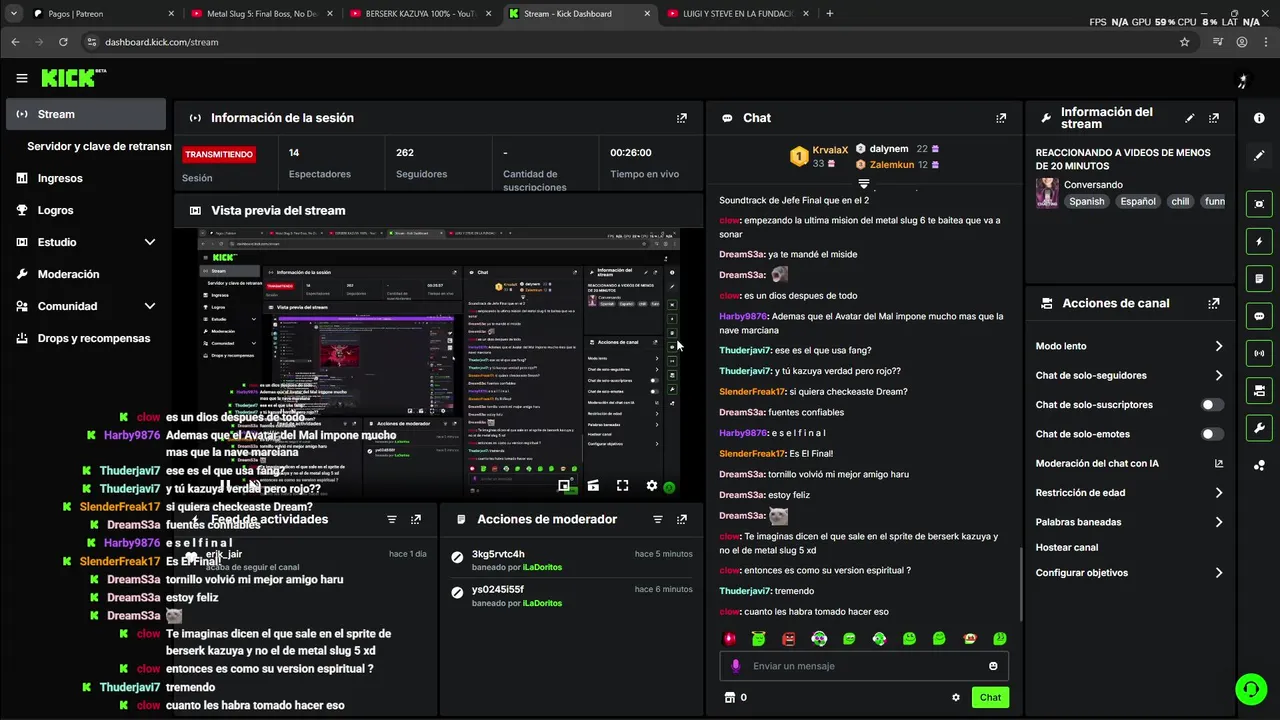The width and height of the screenshot is (1280, 720).
Task: Pop out the Chat panel
Action: click(1001, 118)
